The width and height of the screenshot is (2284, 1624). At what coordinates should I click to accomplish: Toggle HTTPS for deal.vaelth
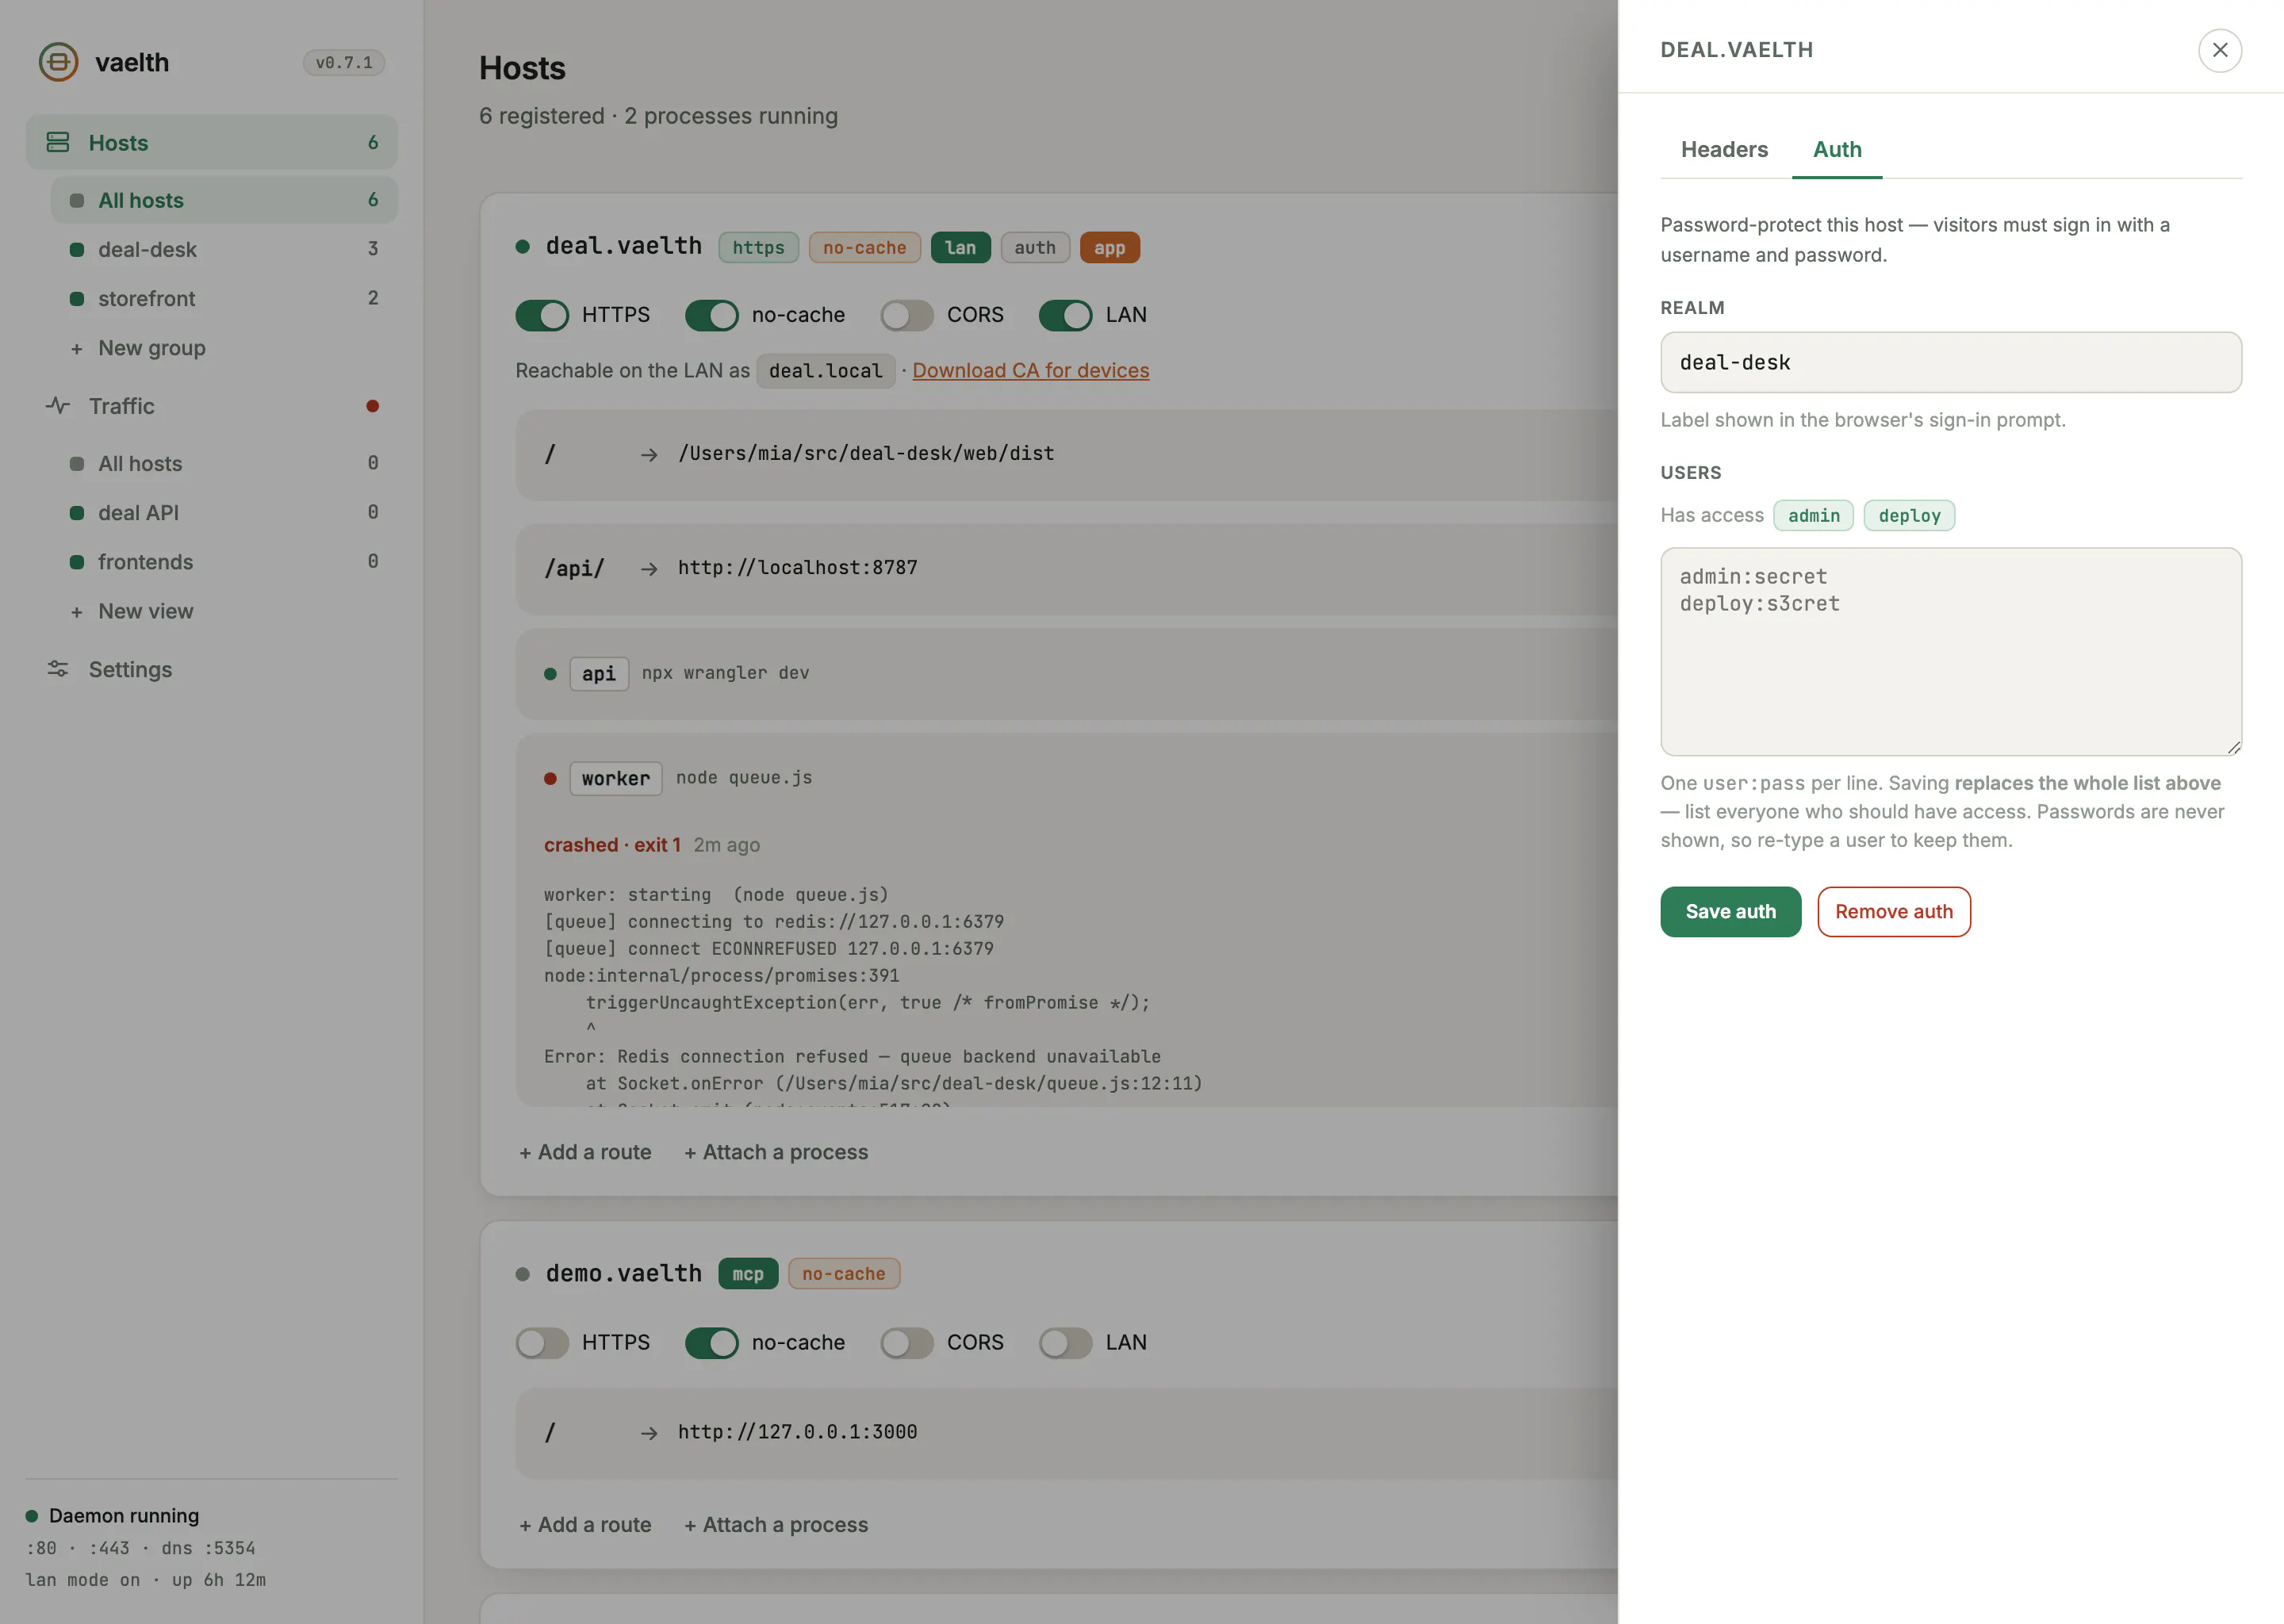[x=542, y=315]
